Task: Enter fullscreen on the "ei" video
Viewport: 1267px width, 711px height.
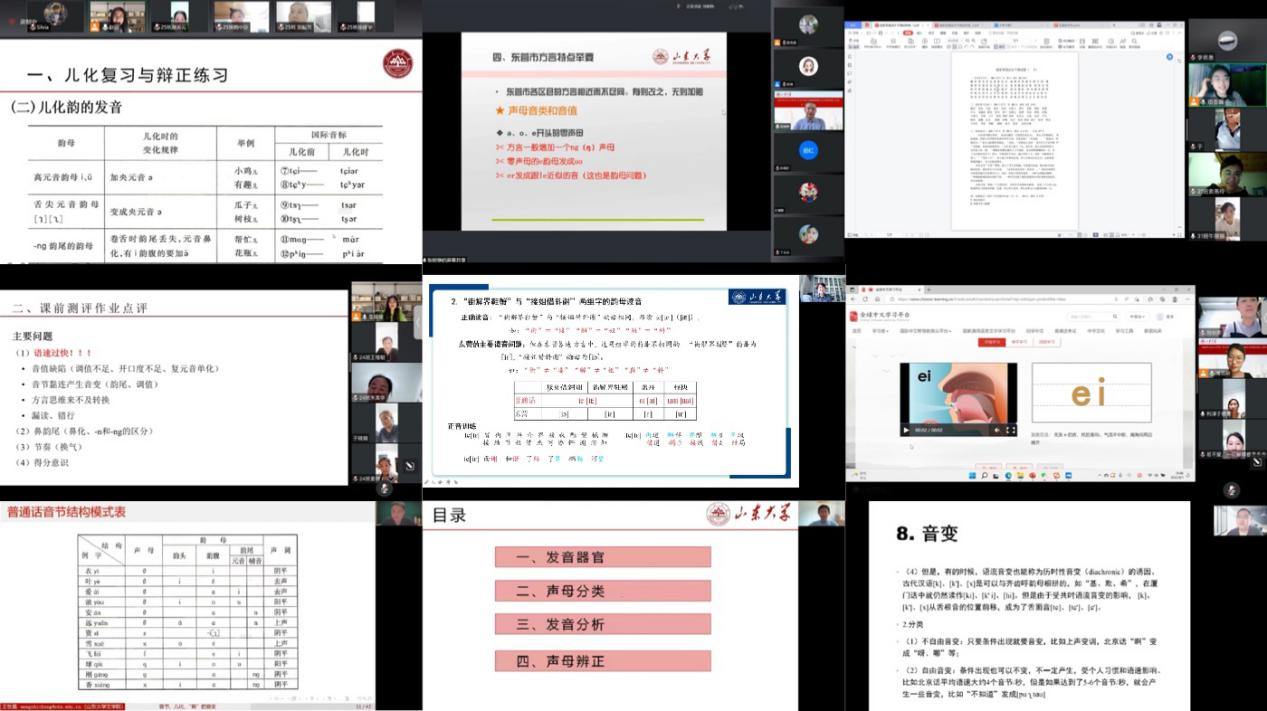Action: [1010, 430]
